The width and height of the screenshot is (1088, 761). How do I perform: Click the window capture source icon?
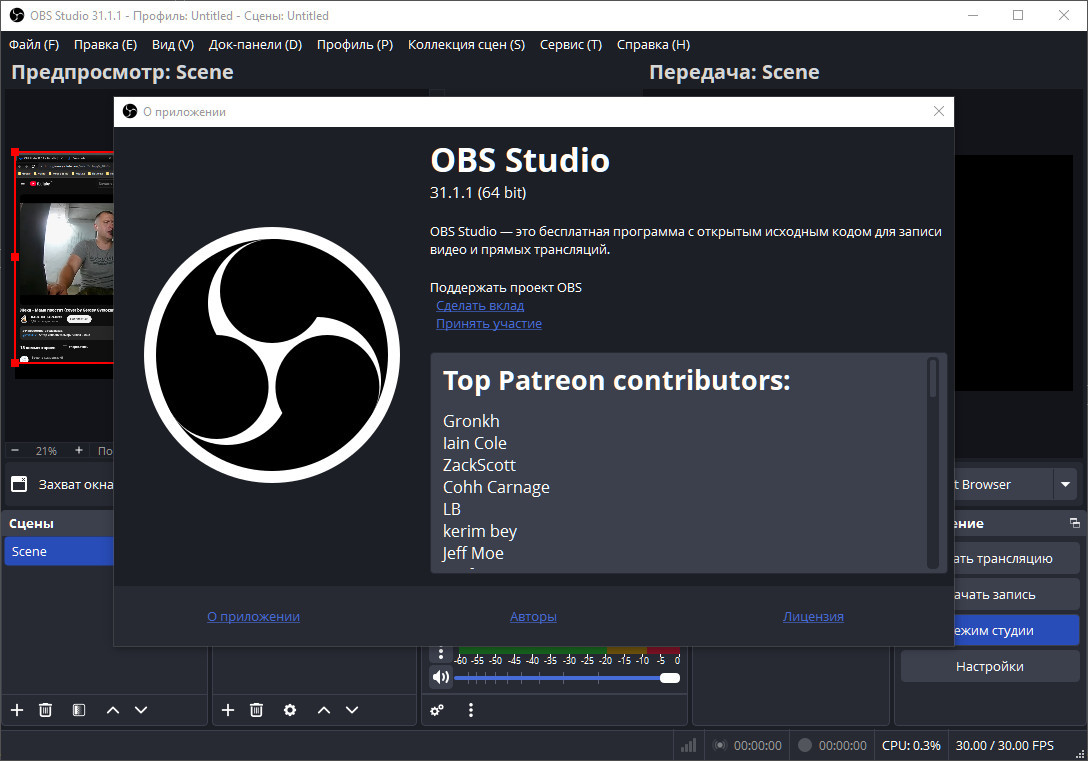(x=19, y=484)
